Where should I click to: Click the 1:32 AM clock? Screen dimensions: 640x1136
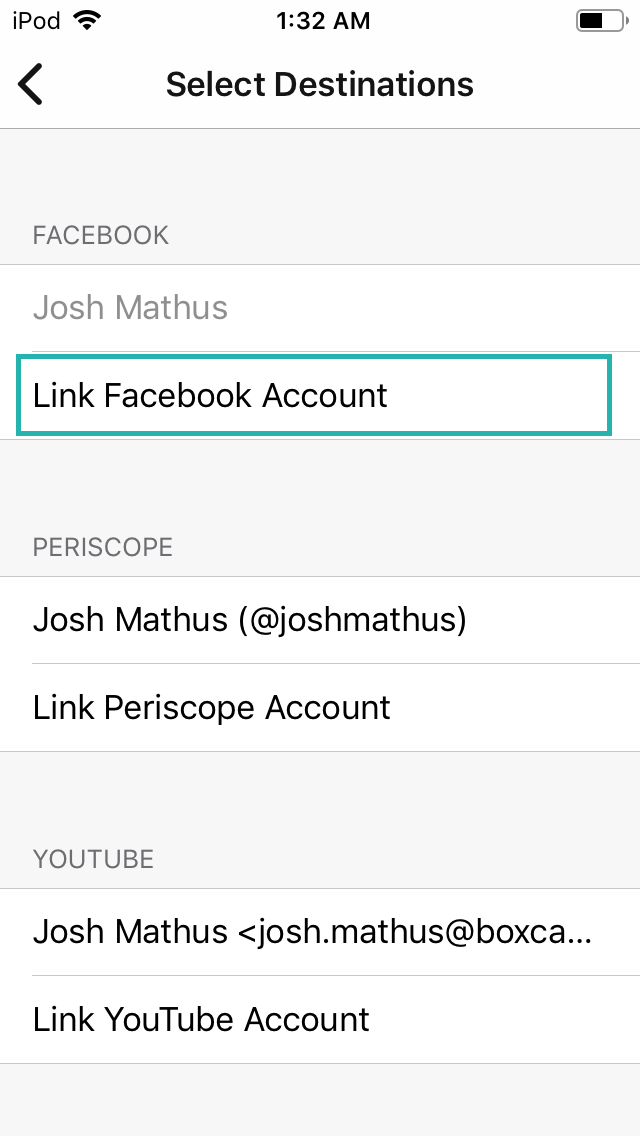click(x=322, y=20)
